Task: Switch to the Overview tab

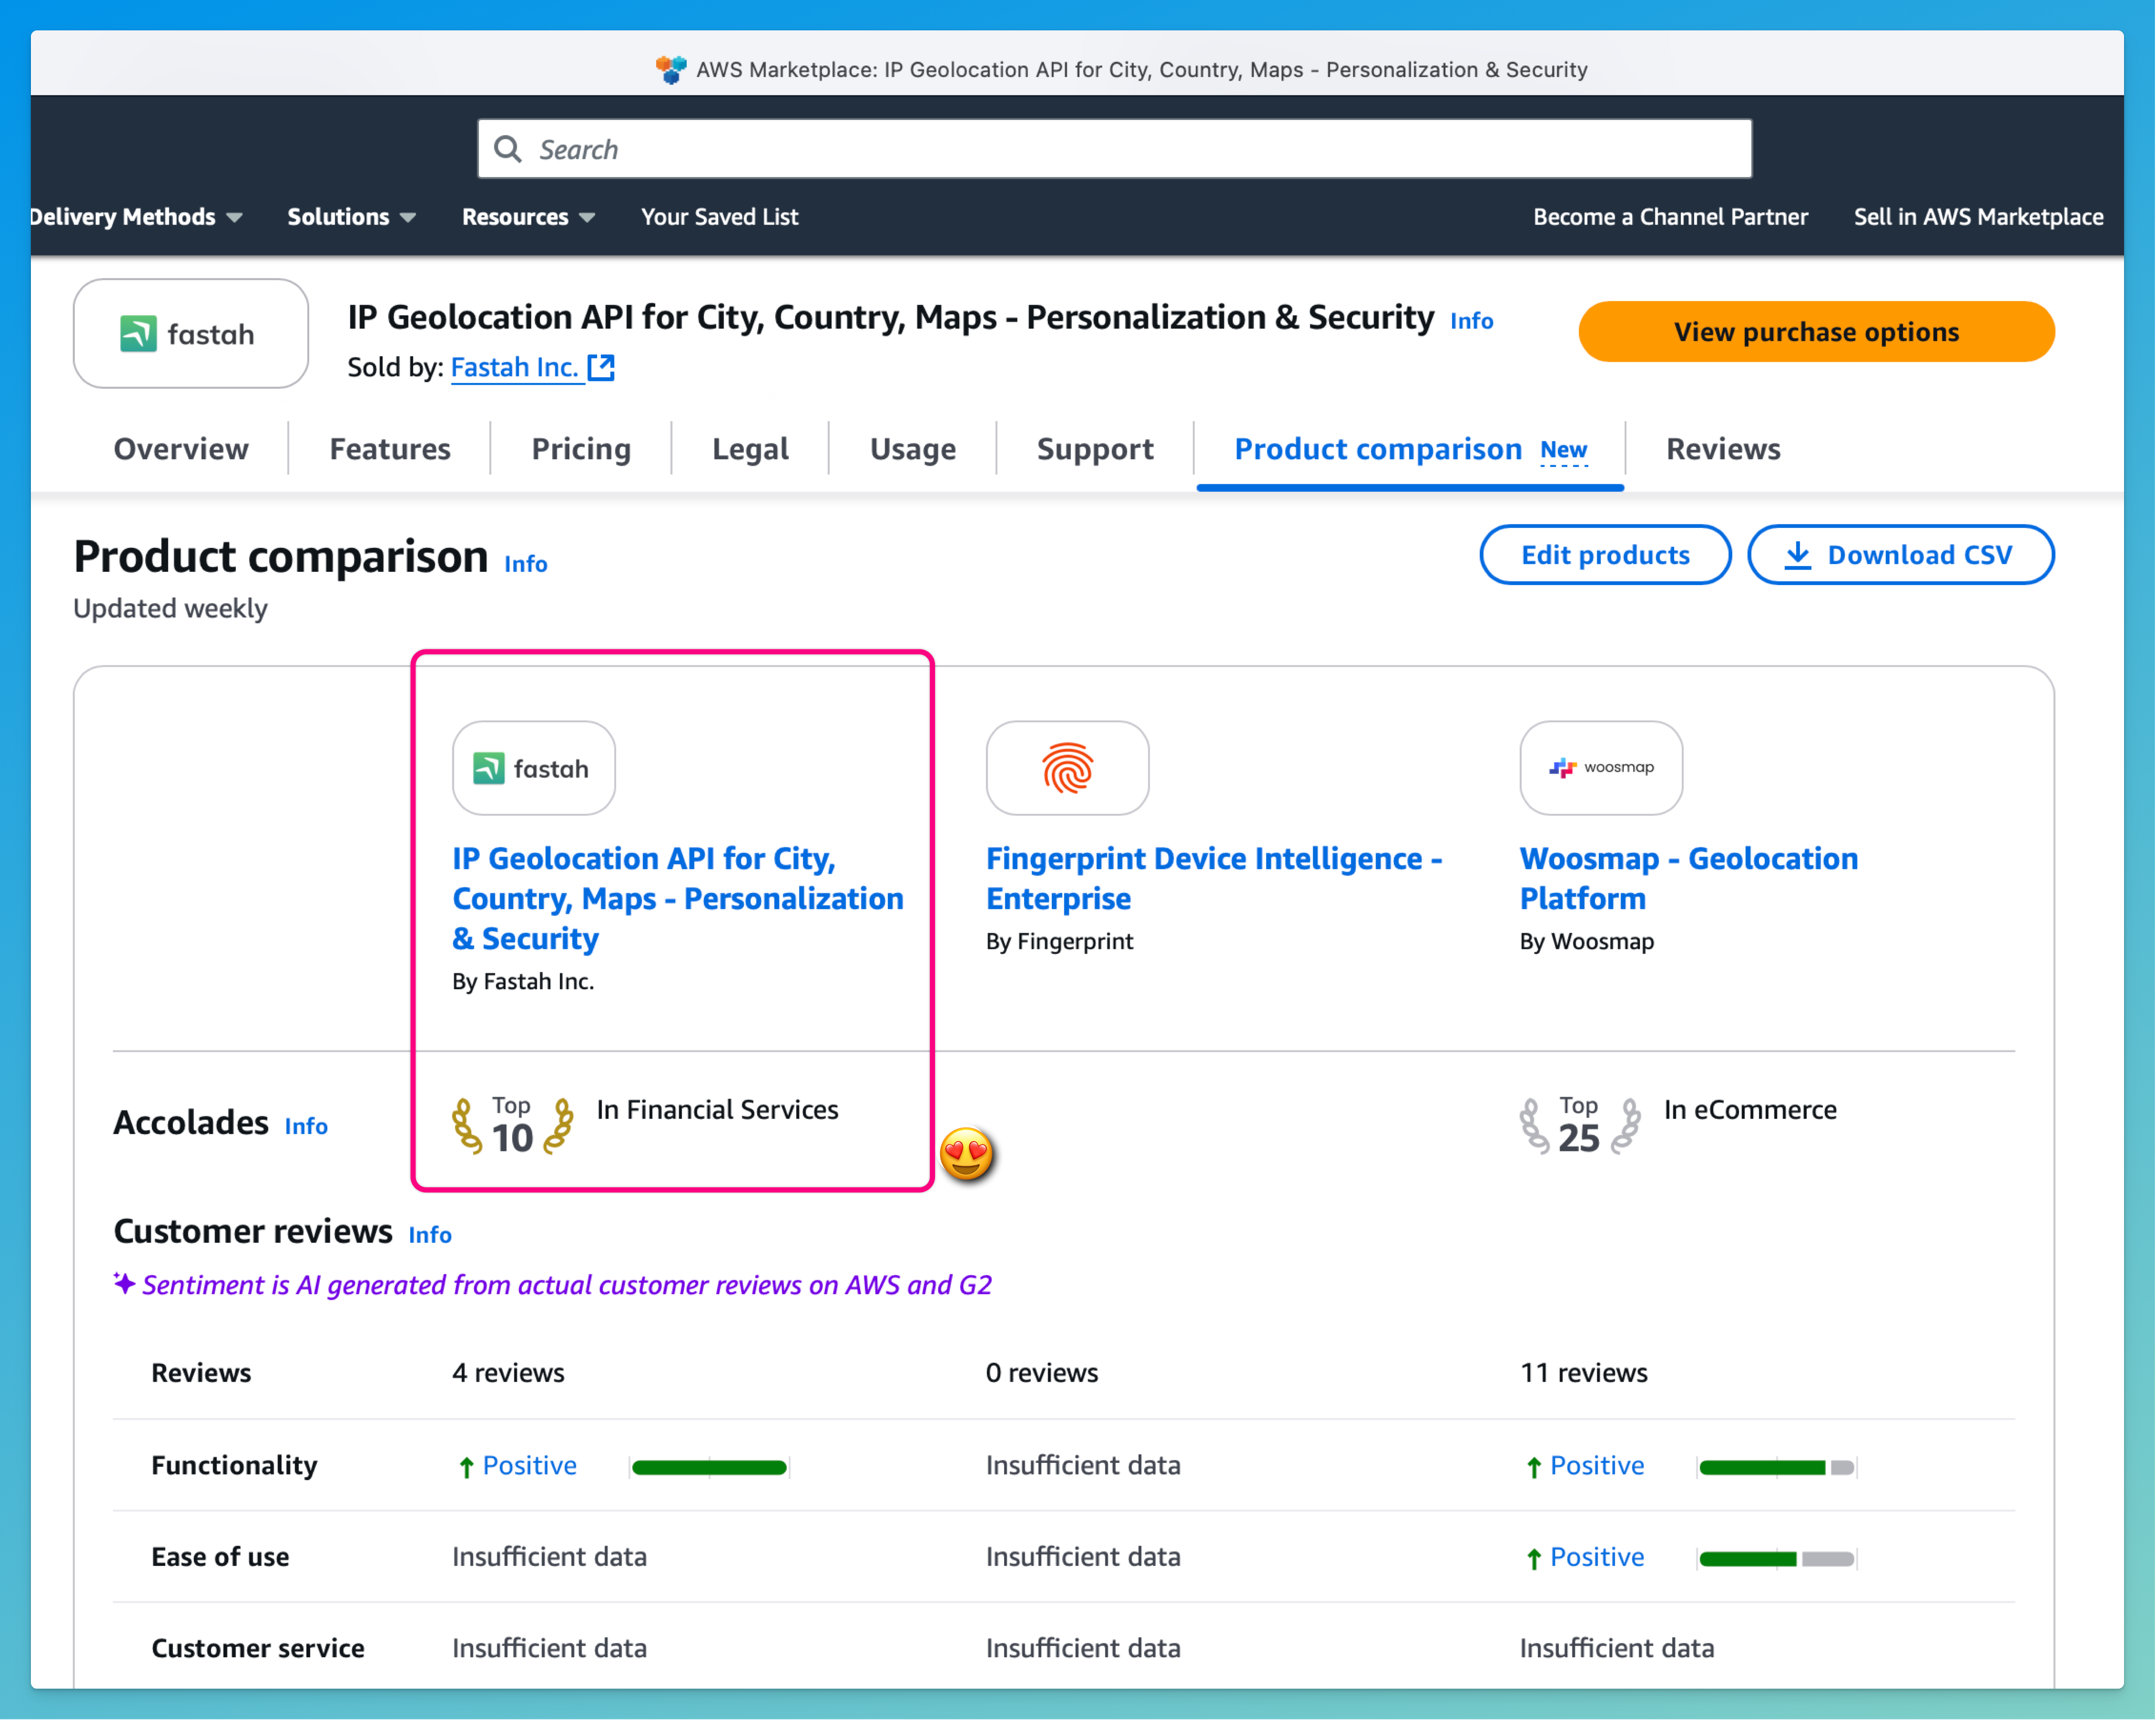Action: click(x=181, y=449)
